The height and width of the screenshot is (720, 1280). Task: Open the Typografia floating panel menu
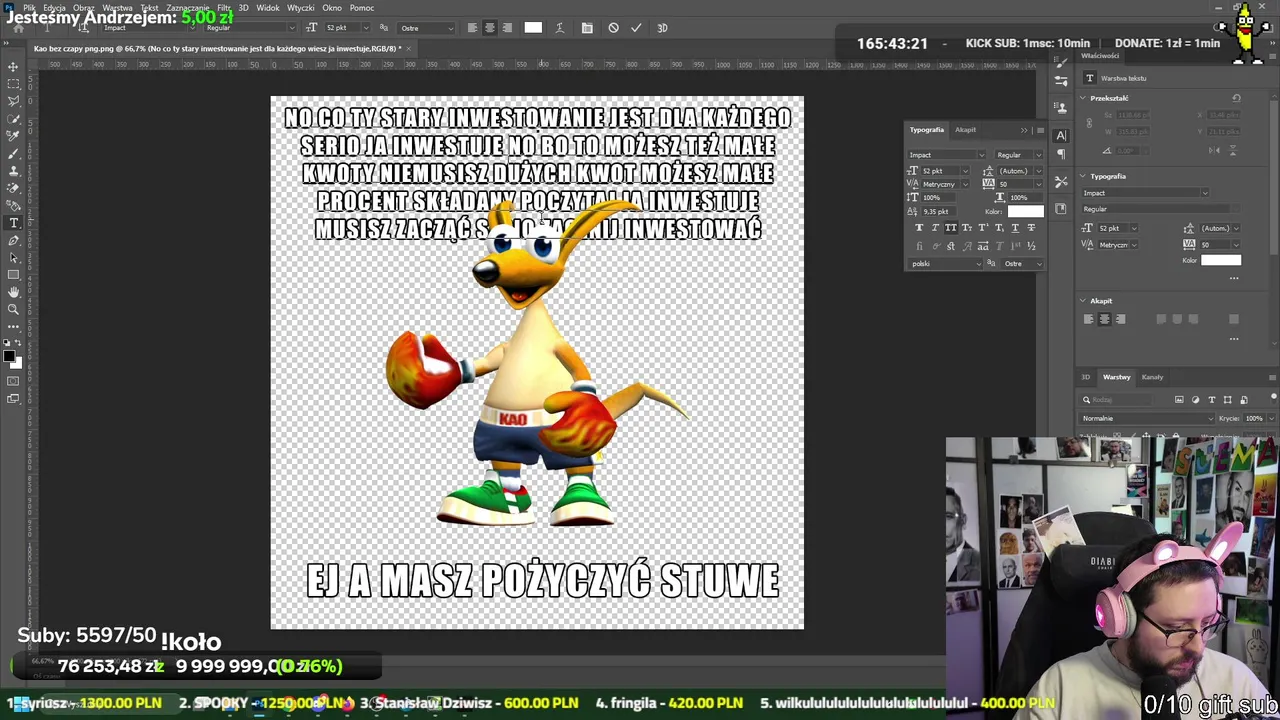(x=1040, y=130)
